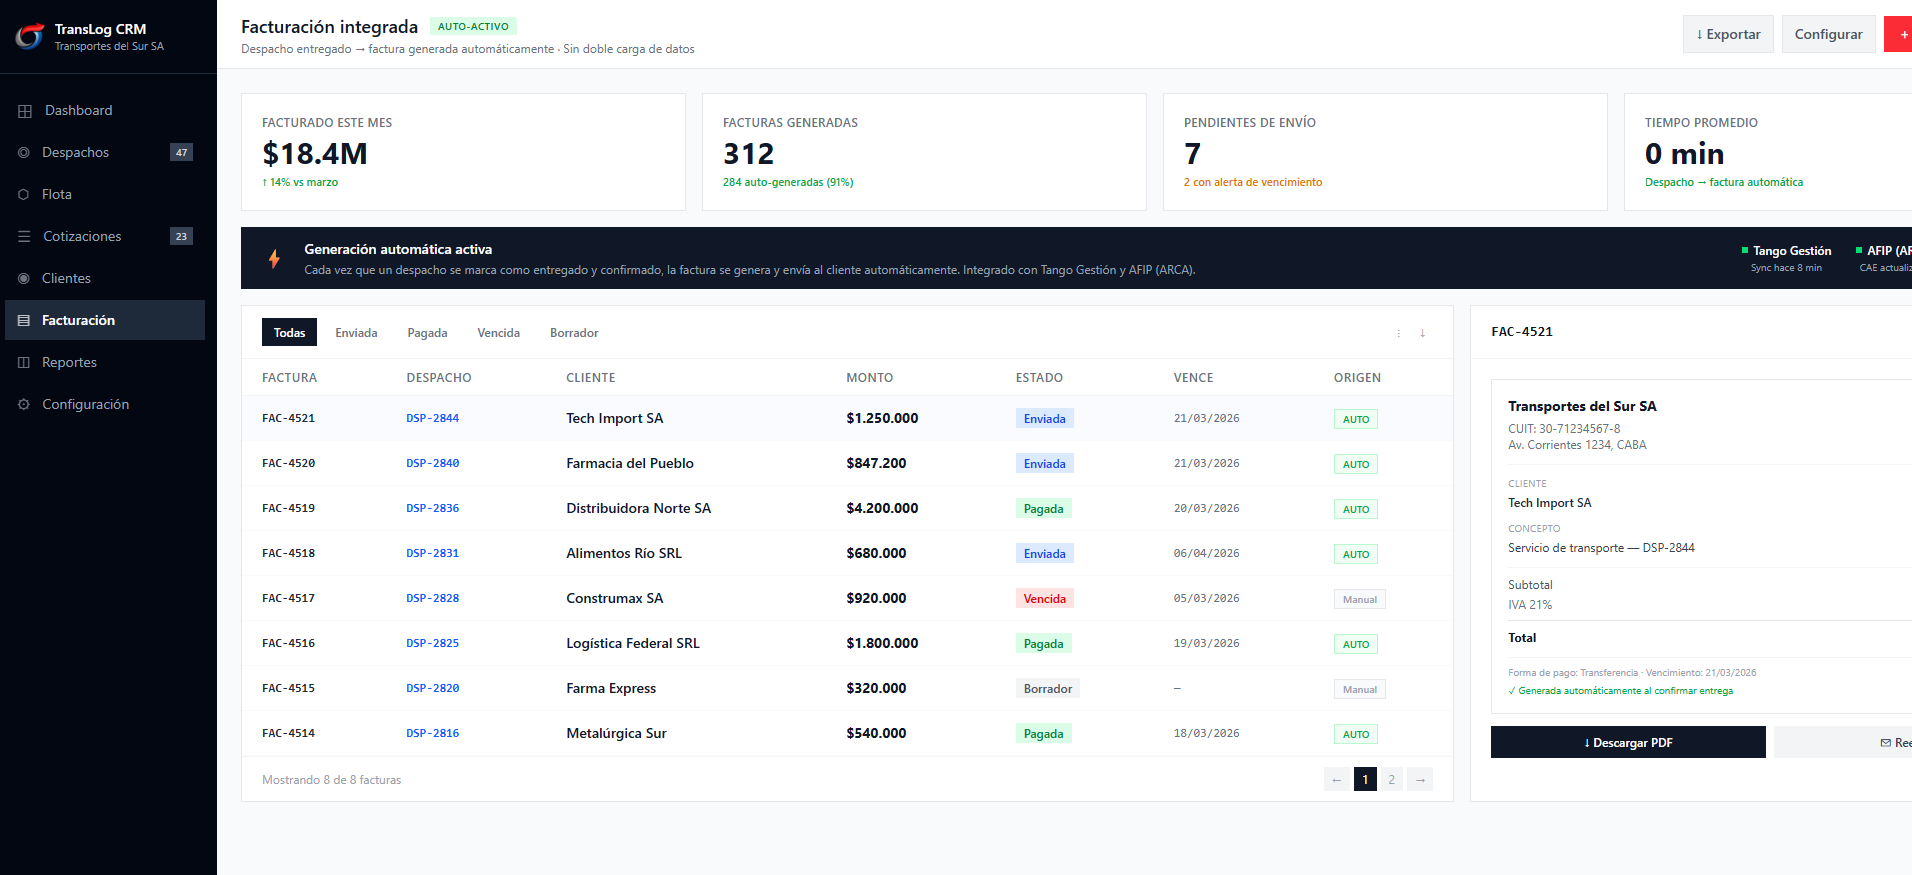Select the Vencida filter tab

pos(498,333)
